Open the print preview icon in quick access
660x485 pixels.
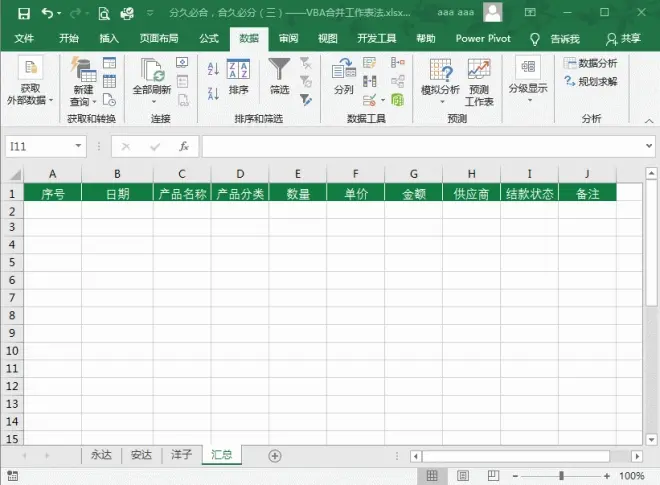click(x=104, y=13)
